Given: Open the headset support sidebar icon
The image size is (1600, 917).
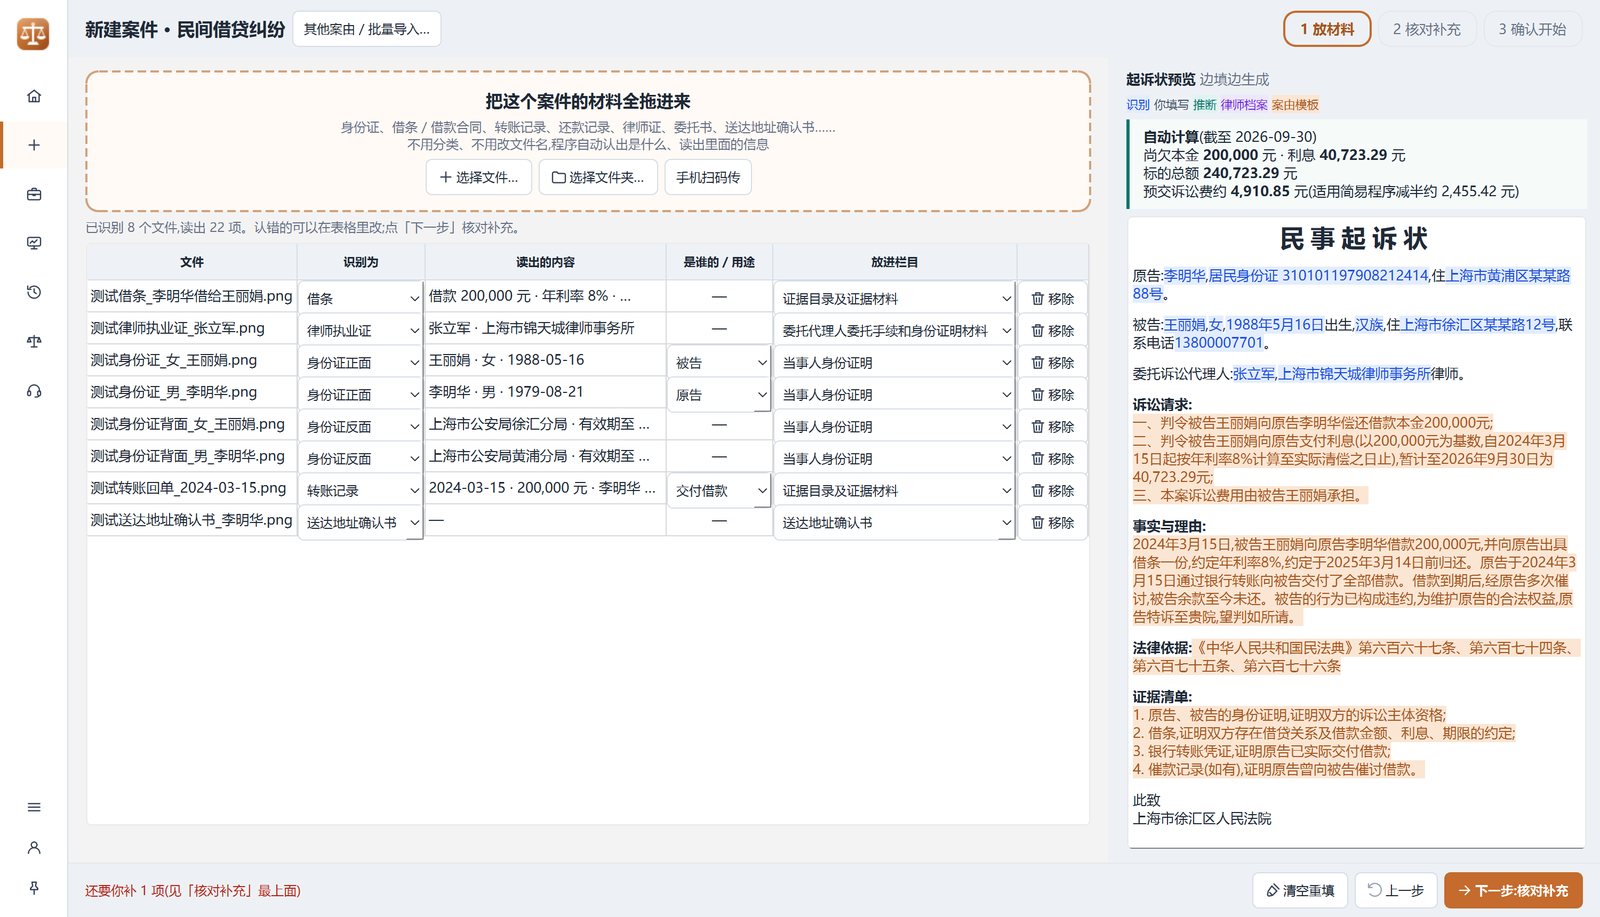Looking at the screenshot, I should click(x=34, y=390).
